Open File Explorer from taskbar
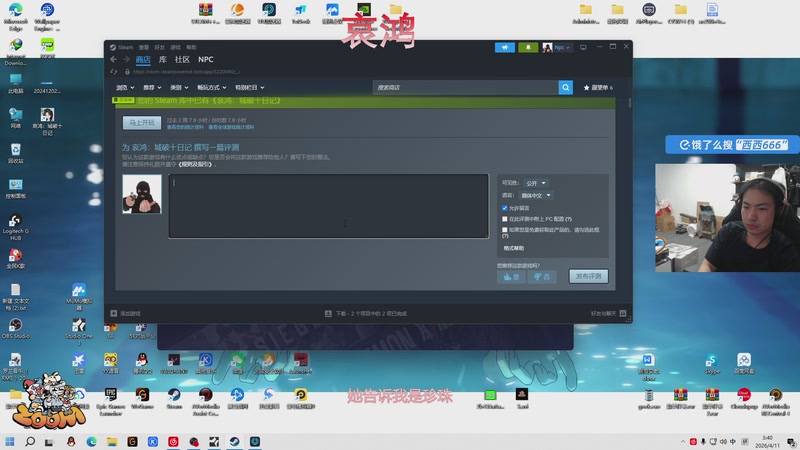The image size is (800, 450). tap(112, 441)
